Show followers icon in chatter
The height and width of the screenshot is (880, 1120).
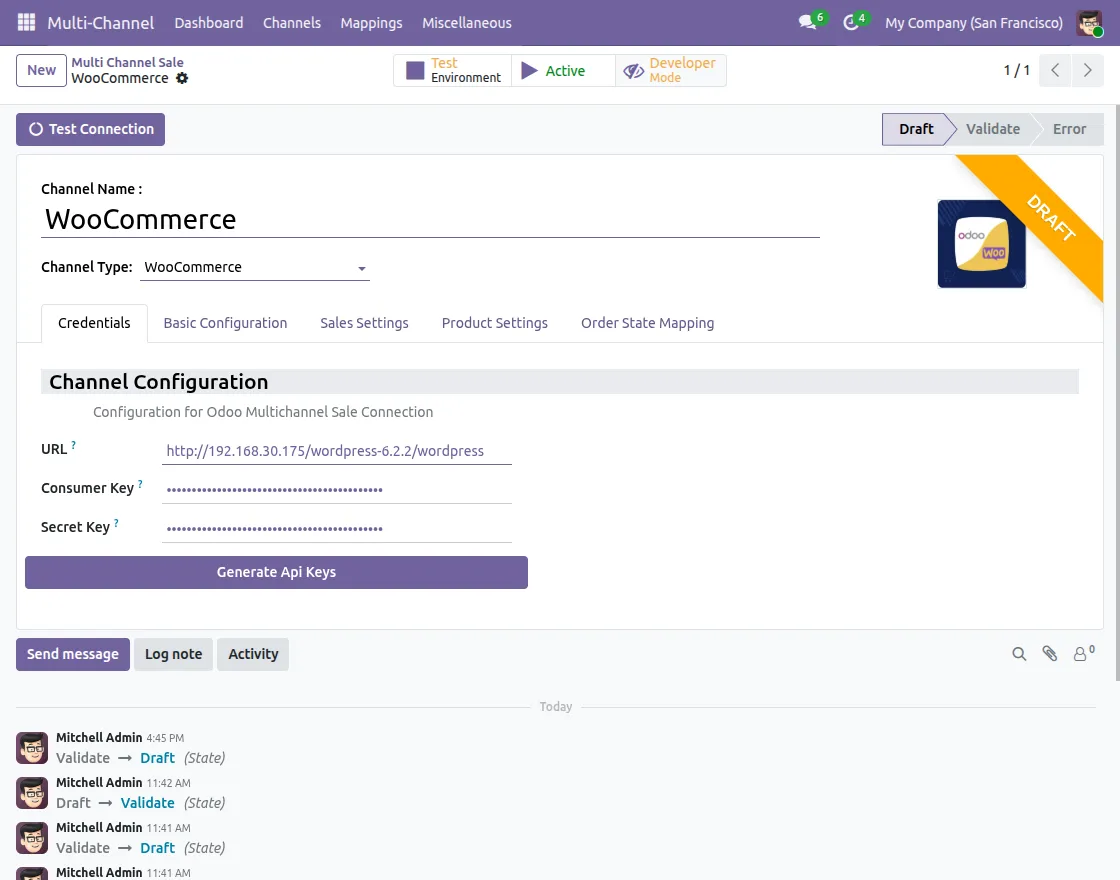(1084, 653)
